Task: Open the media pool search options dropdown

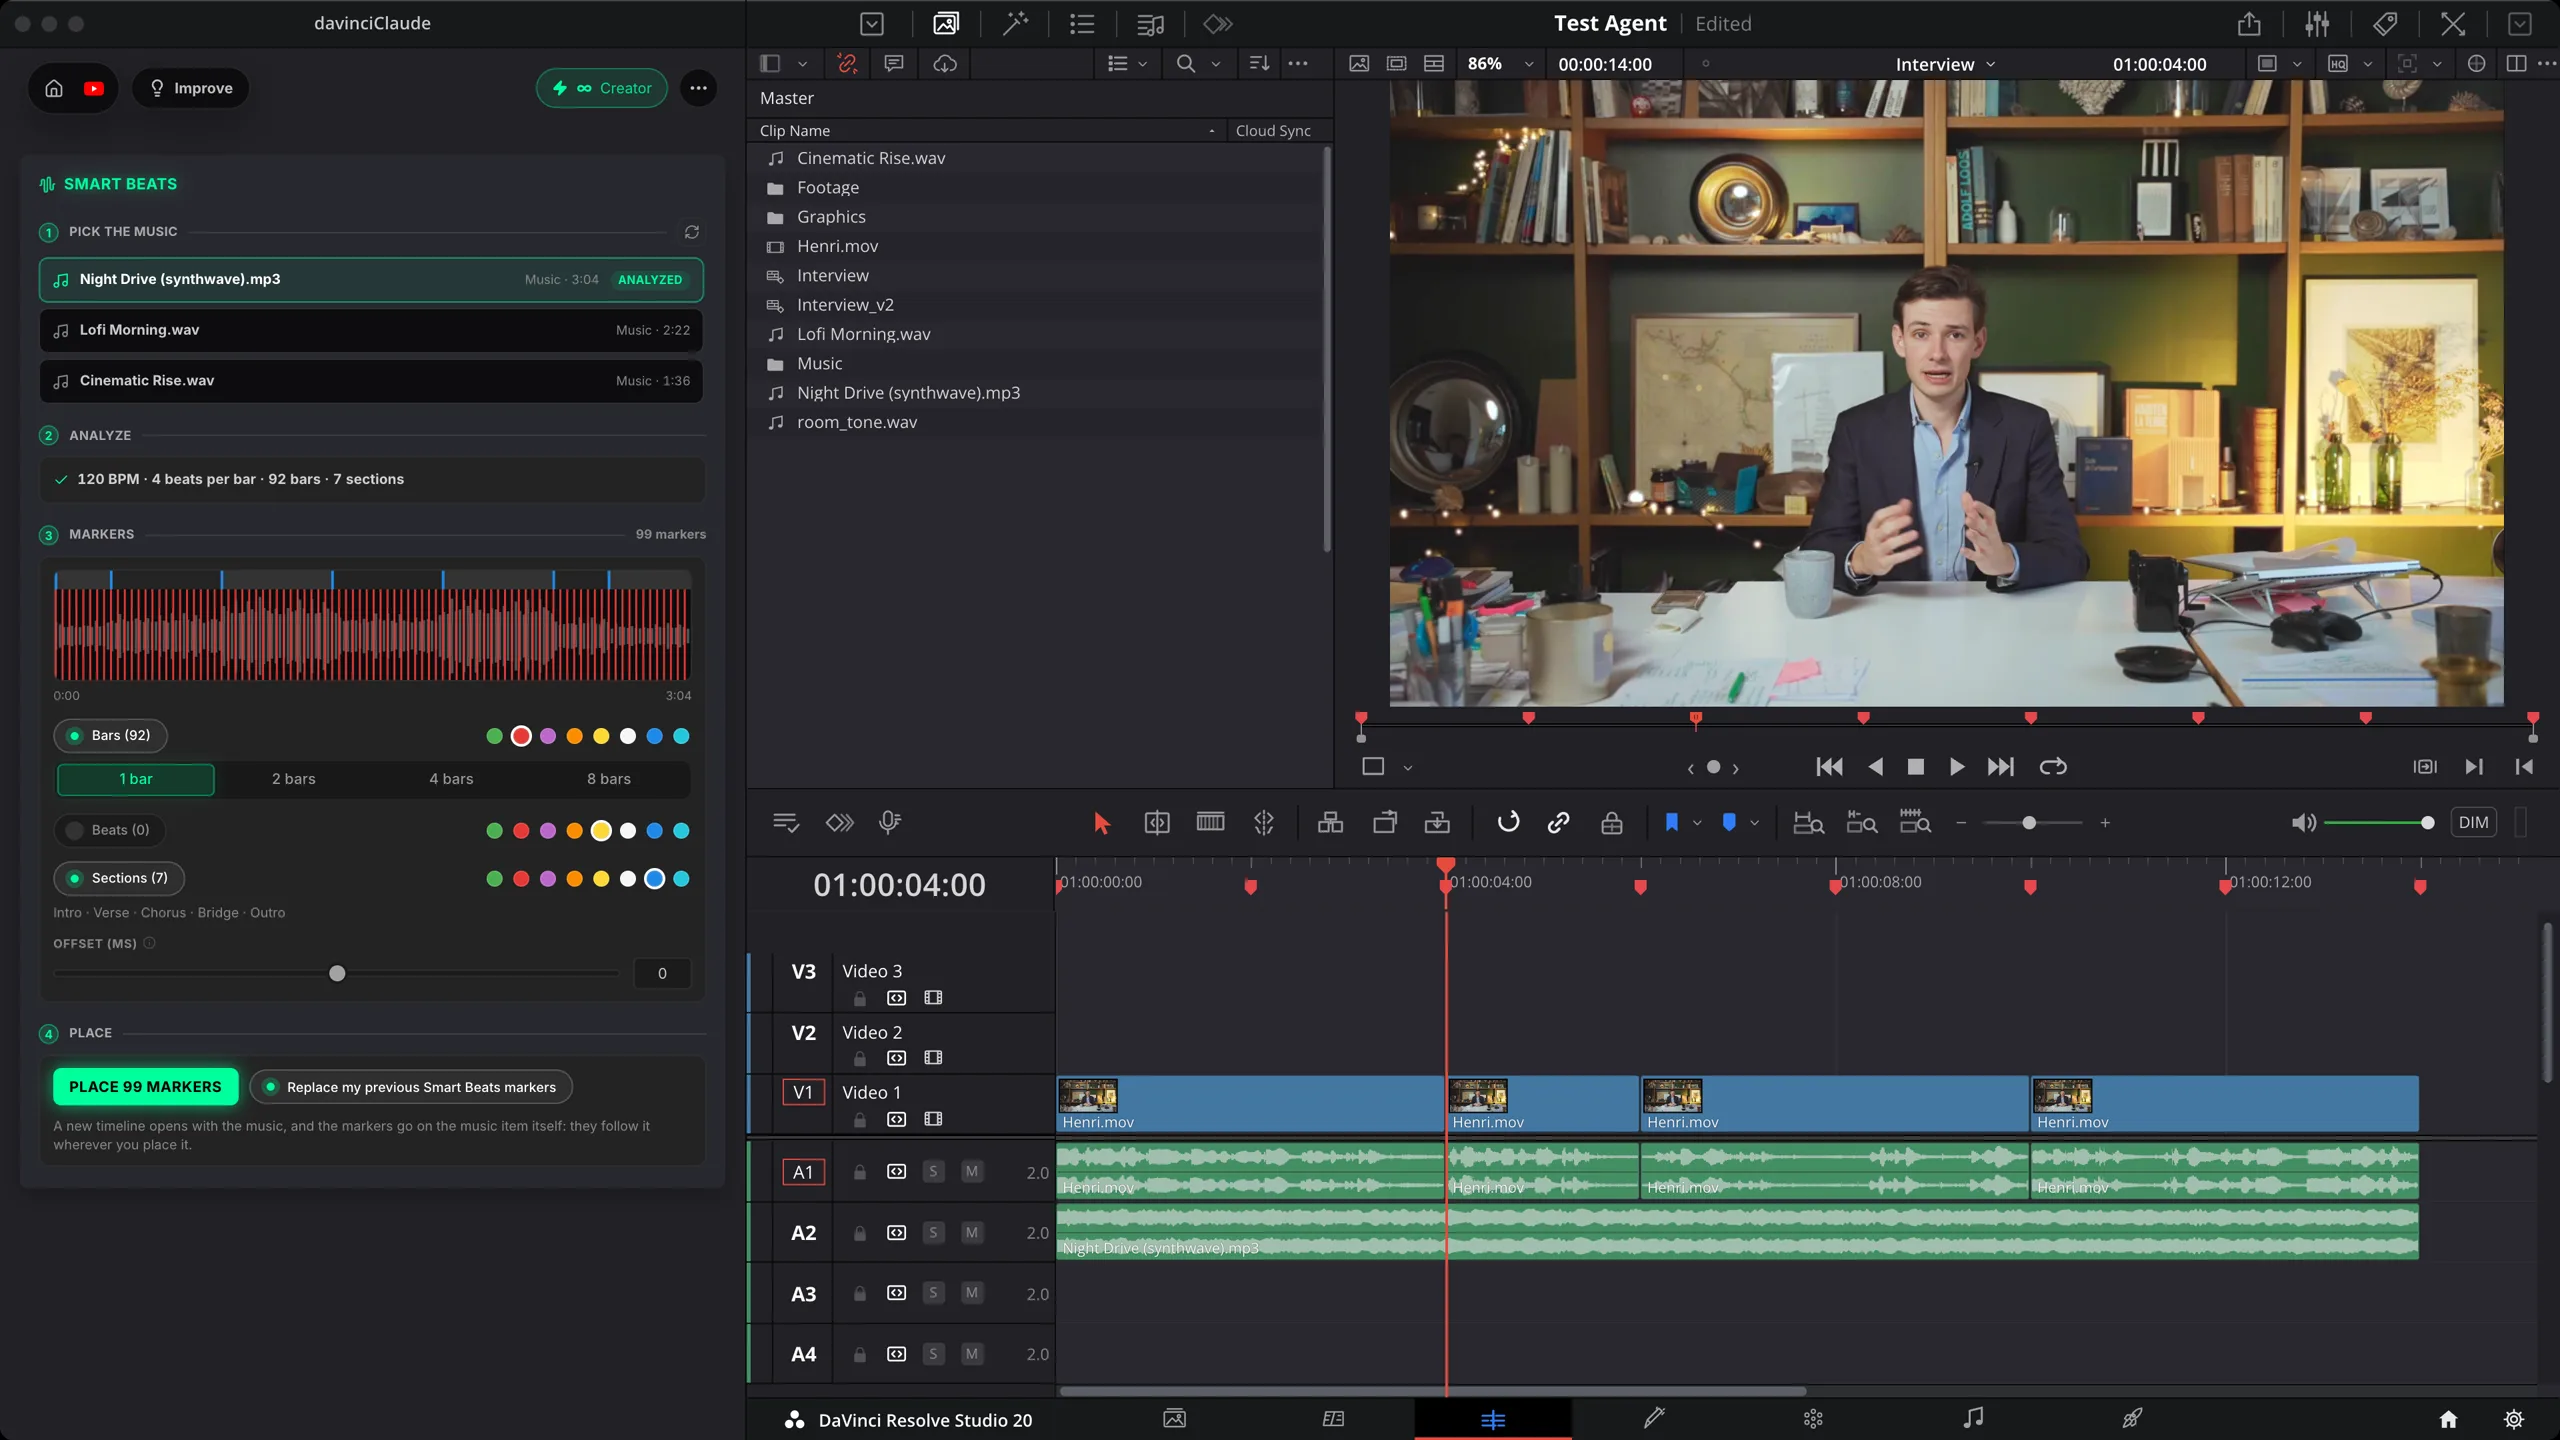Action: tap(1216, 64)
